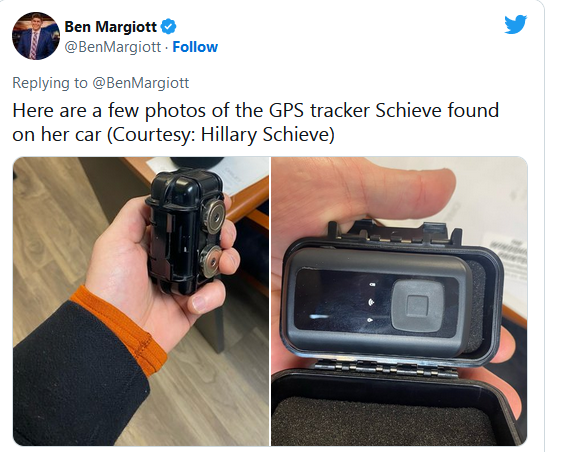Click the @BenMargiott handle under name
Viewport: 564px width, 452px height.
pyautogui.click(x=113, y=47)
